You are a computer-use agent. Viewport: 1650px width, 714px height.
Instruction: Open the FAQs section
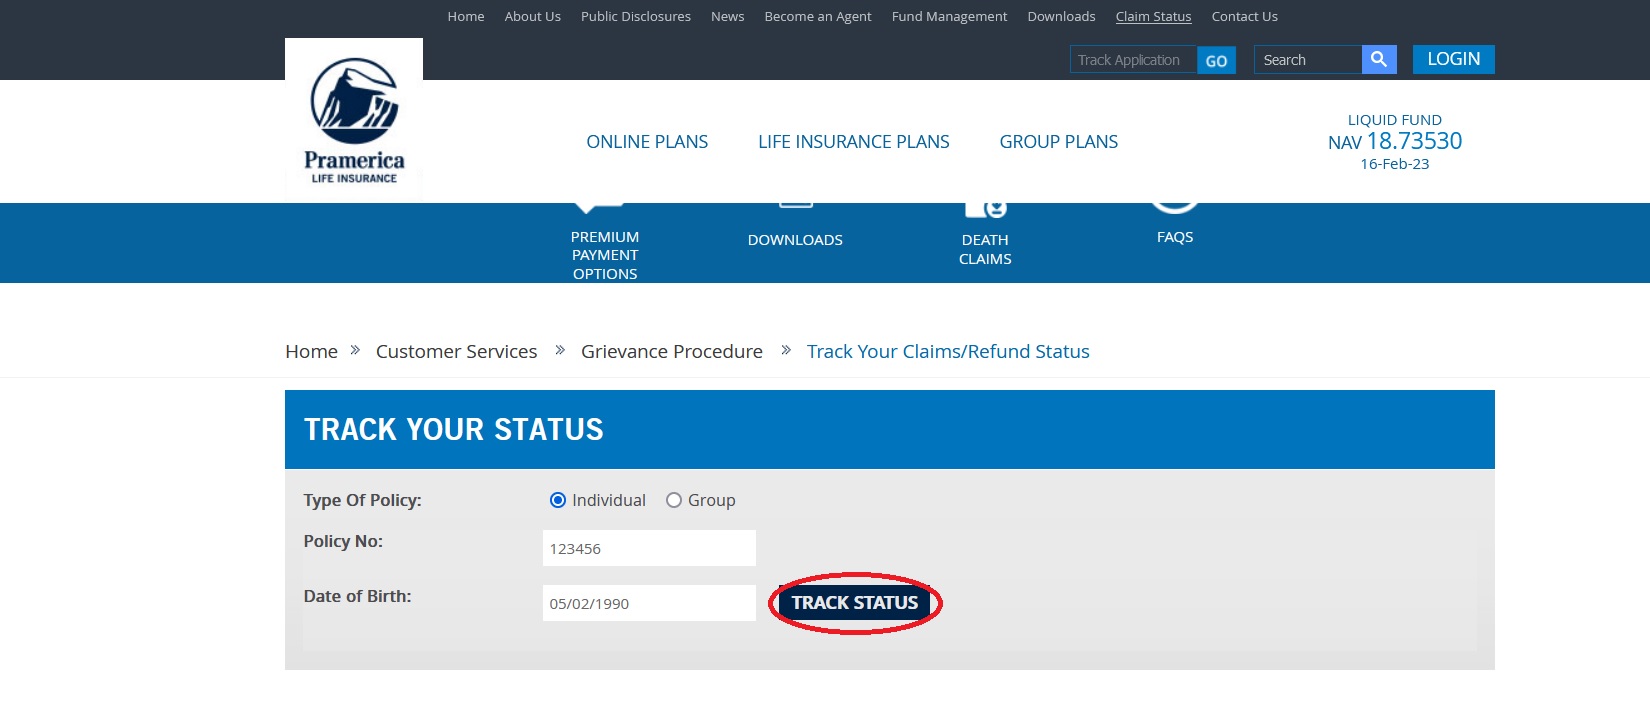tap(1174, 236)
